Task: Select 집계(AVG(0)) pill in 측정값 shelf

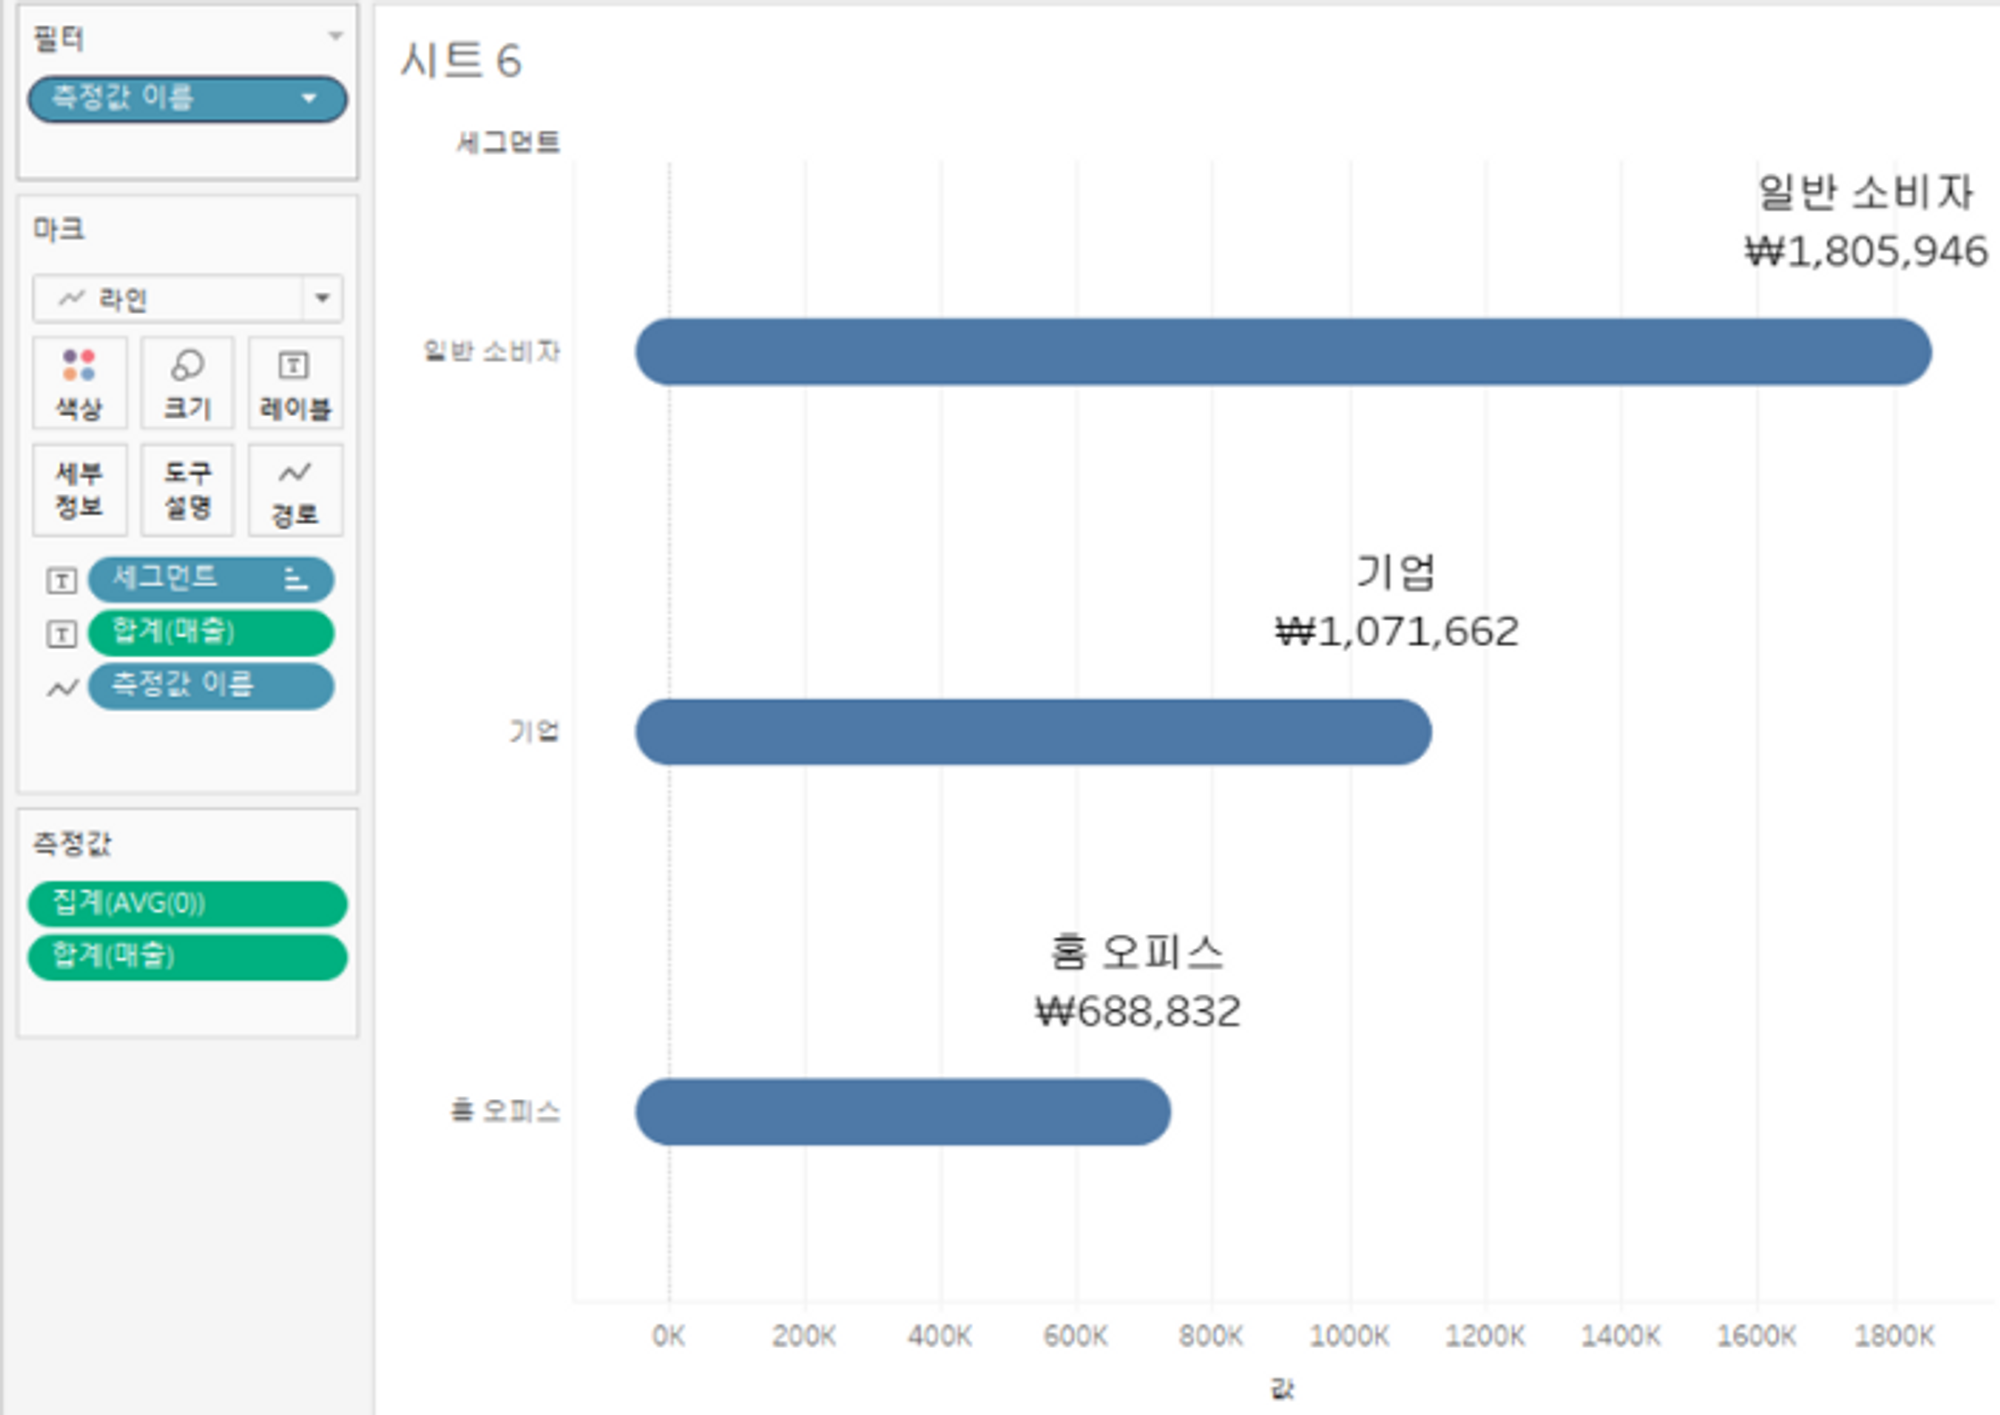Action: [x=187, y=903]
